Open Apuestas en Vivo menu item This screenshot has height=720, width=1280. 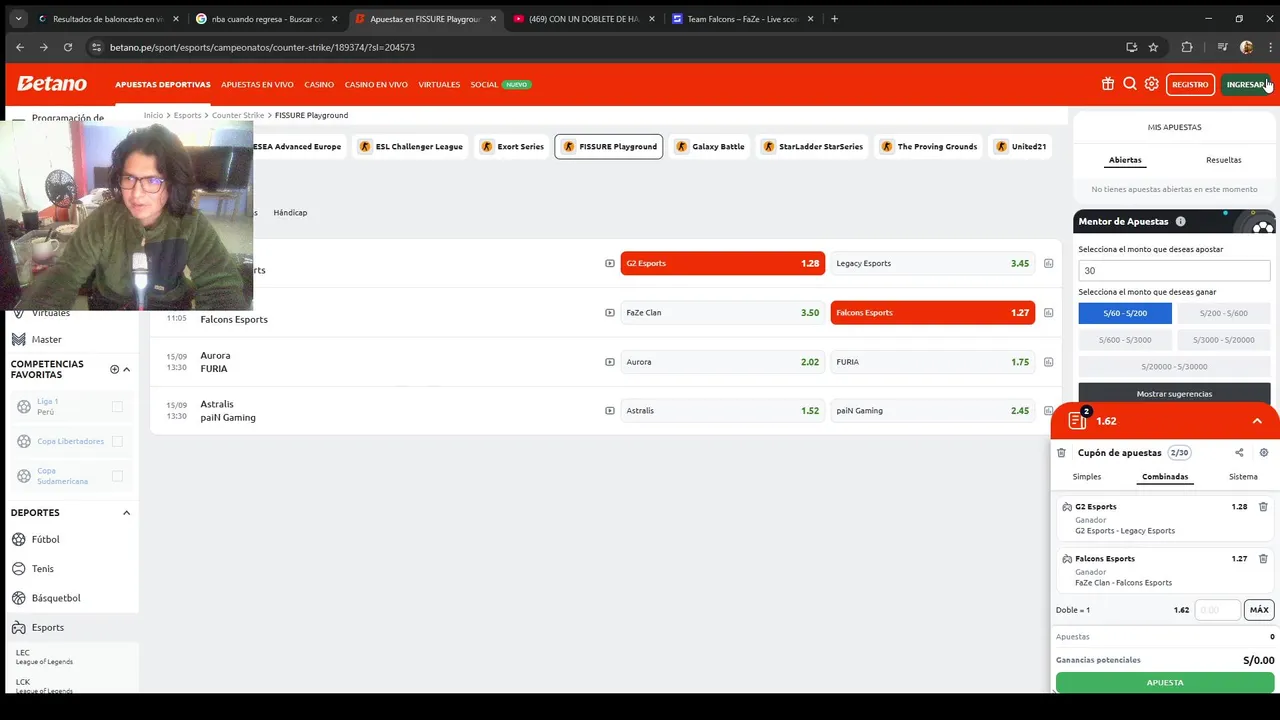(x=257, y=85)
